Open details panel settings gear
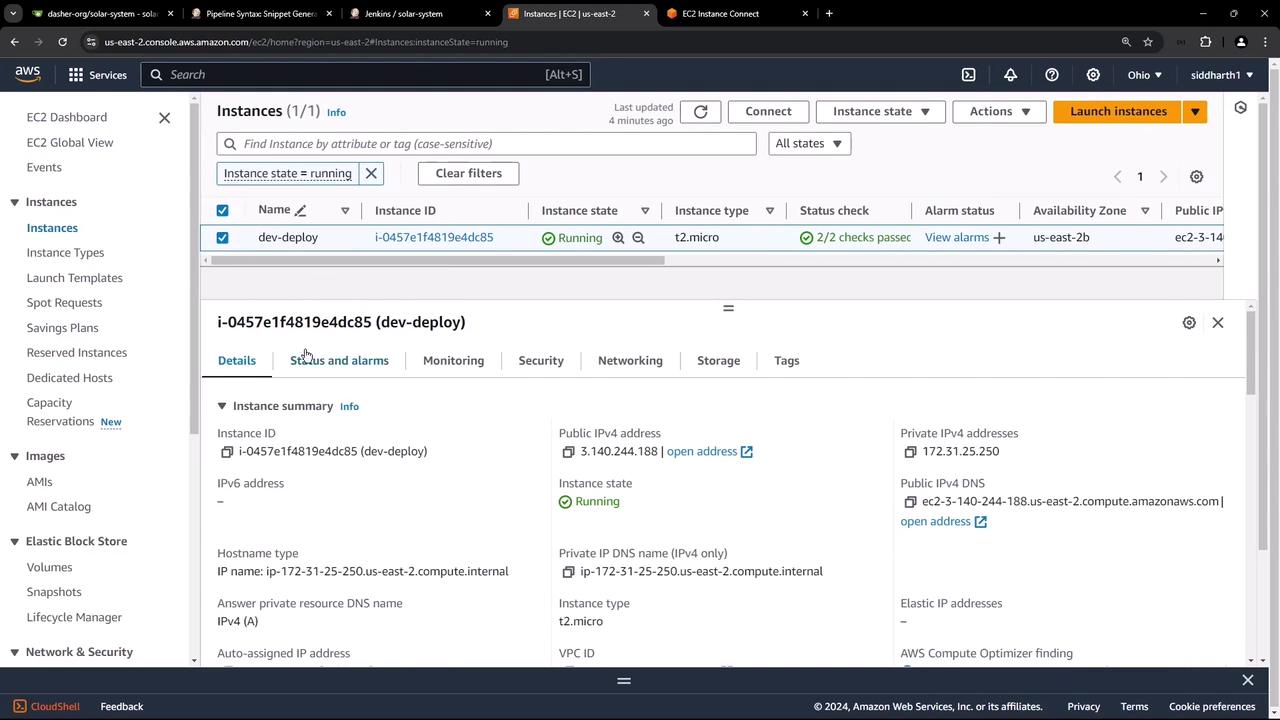Viewport: 1280px width, 720px height. coord(1189,322)
